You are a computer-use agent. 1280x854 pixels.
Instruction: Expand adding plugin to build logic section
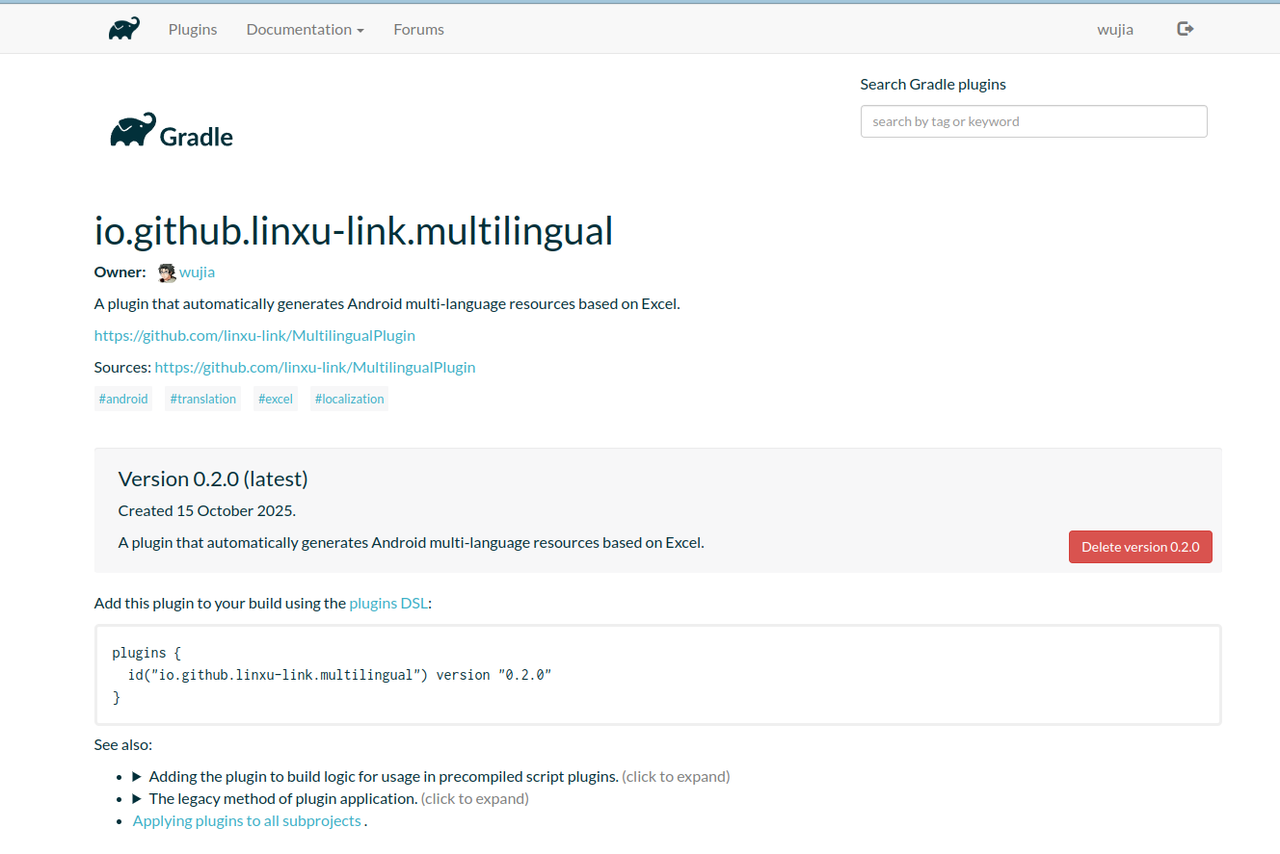(431, 776)
